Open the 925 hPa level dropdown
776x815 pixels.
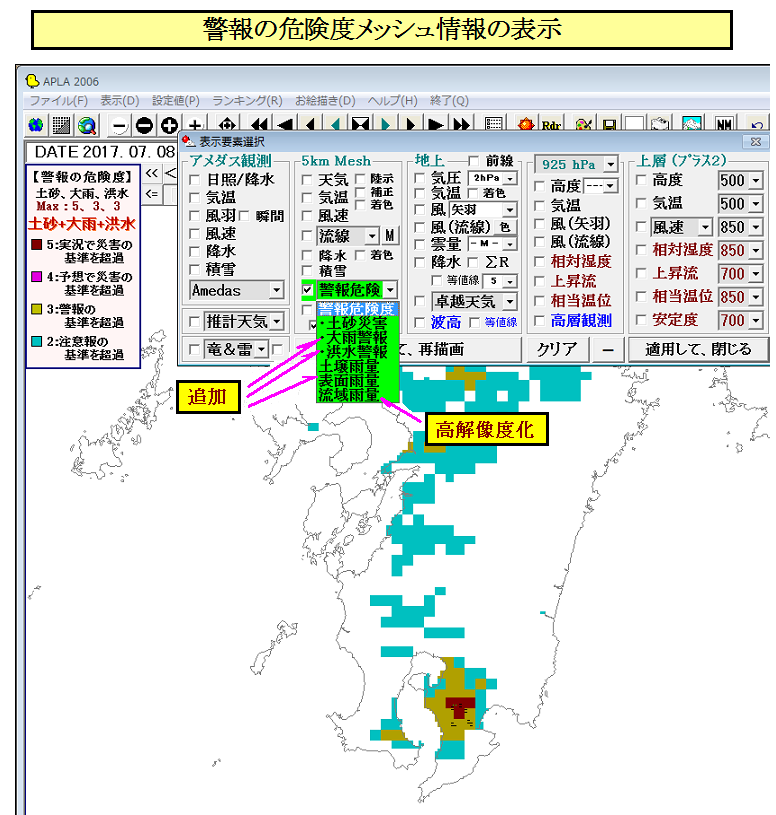(611, 165)
